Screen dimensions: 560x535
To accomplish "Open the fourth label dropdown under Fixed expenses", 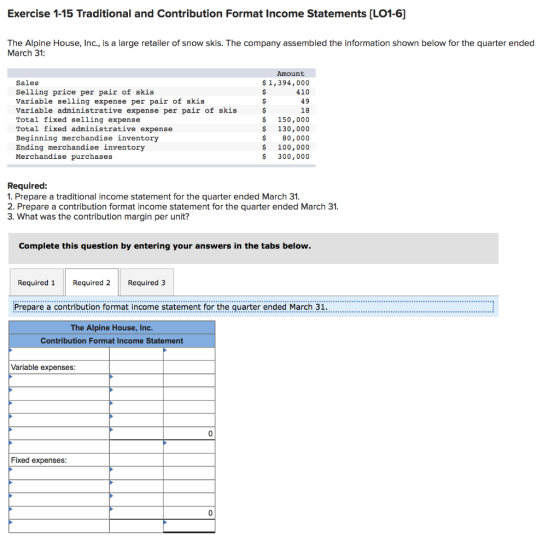I will 59,513.
